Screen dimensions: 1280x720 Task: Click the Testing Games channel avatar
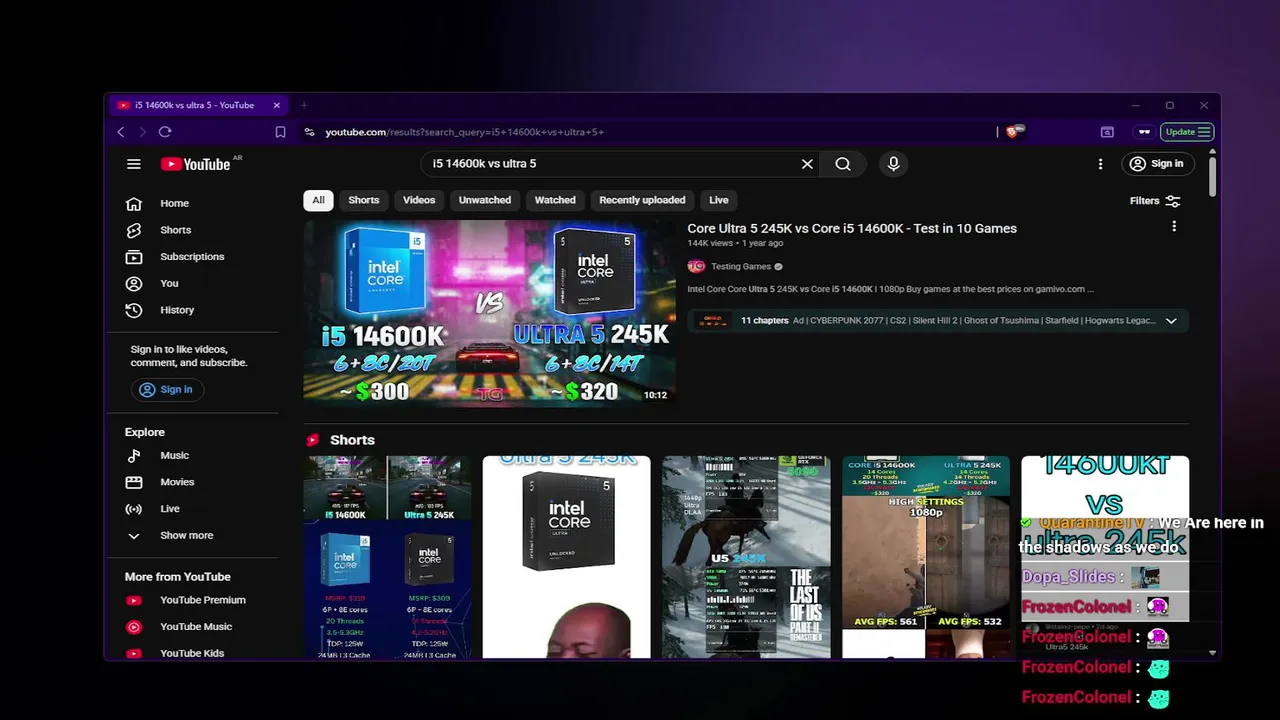tap(696, 266)
